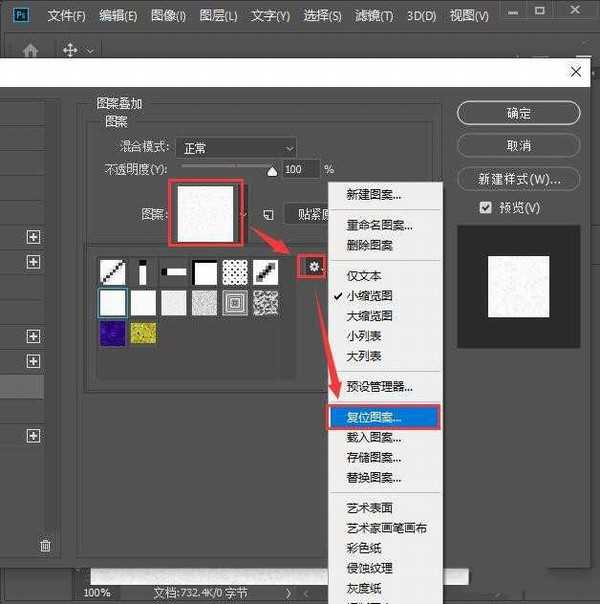Click the gear icon in pattern picker
The width and height of the screenshot is (600, 604).
(x=314, y=267)
